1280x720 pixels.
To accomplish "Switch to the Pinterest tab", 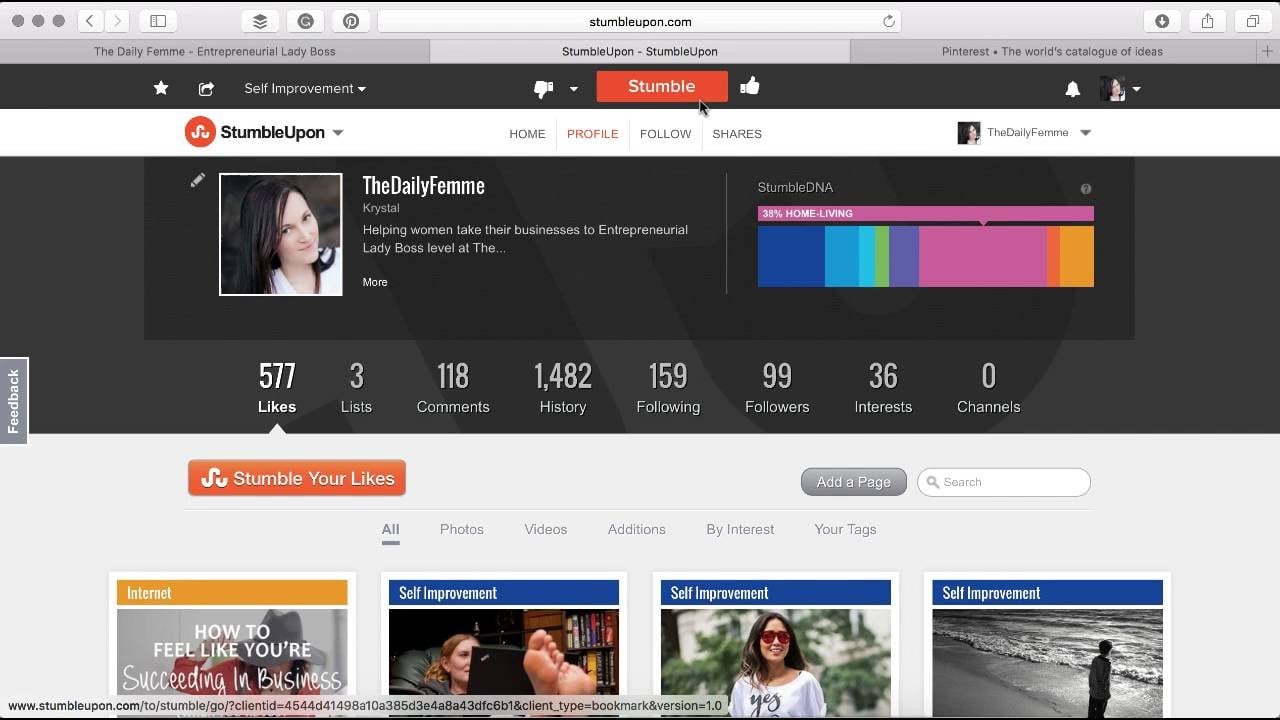I will pyautogui.click(x=1052, y=51).
